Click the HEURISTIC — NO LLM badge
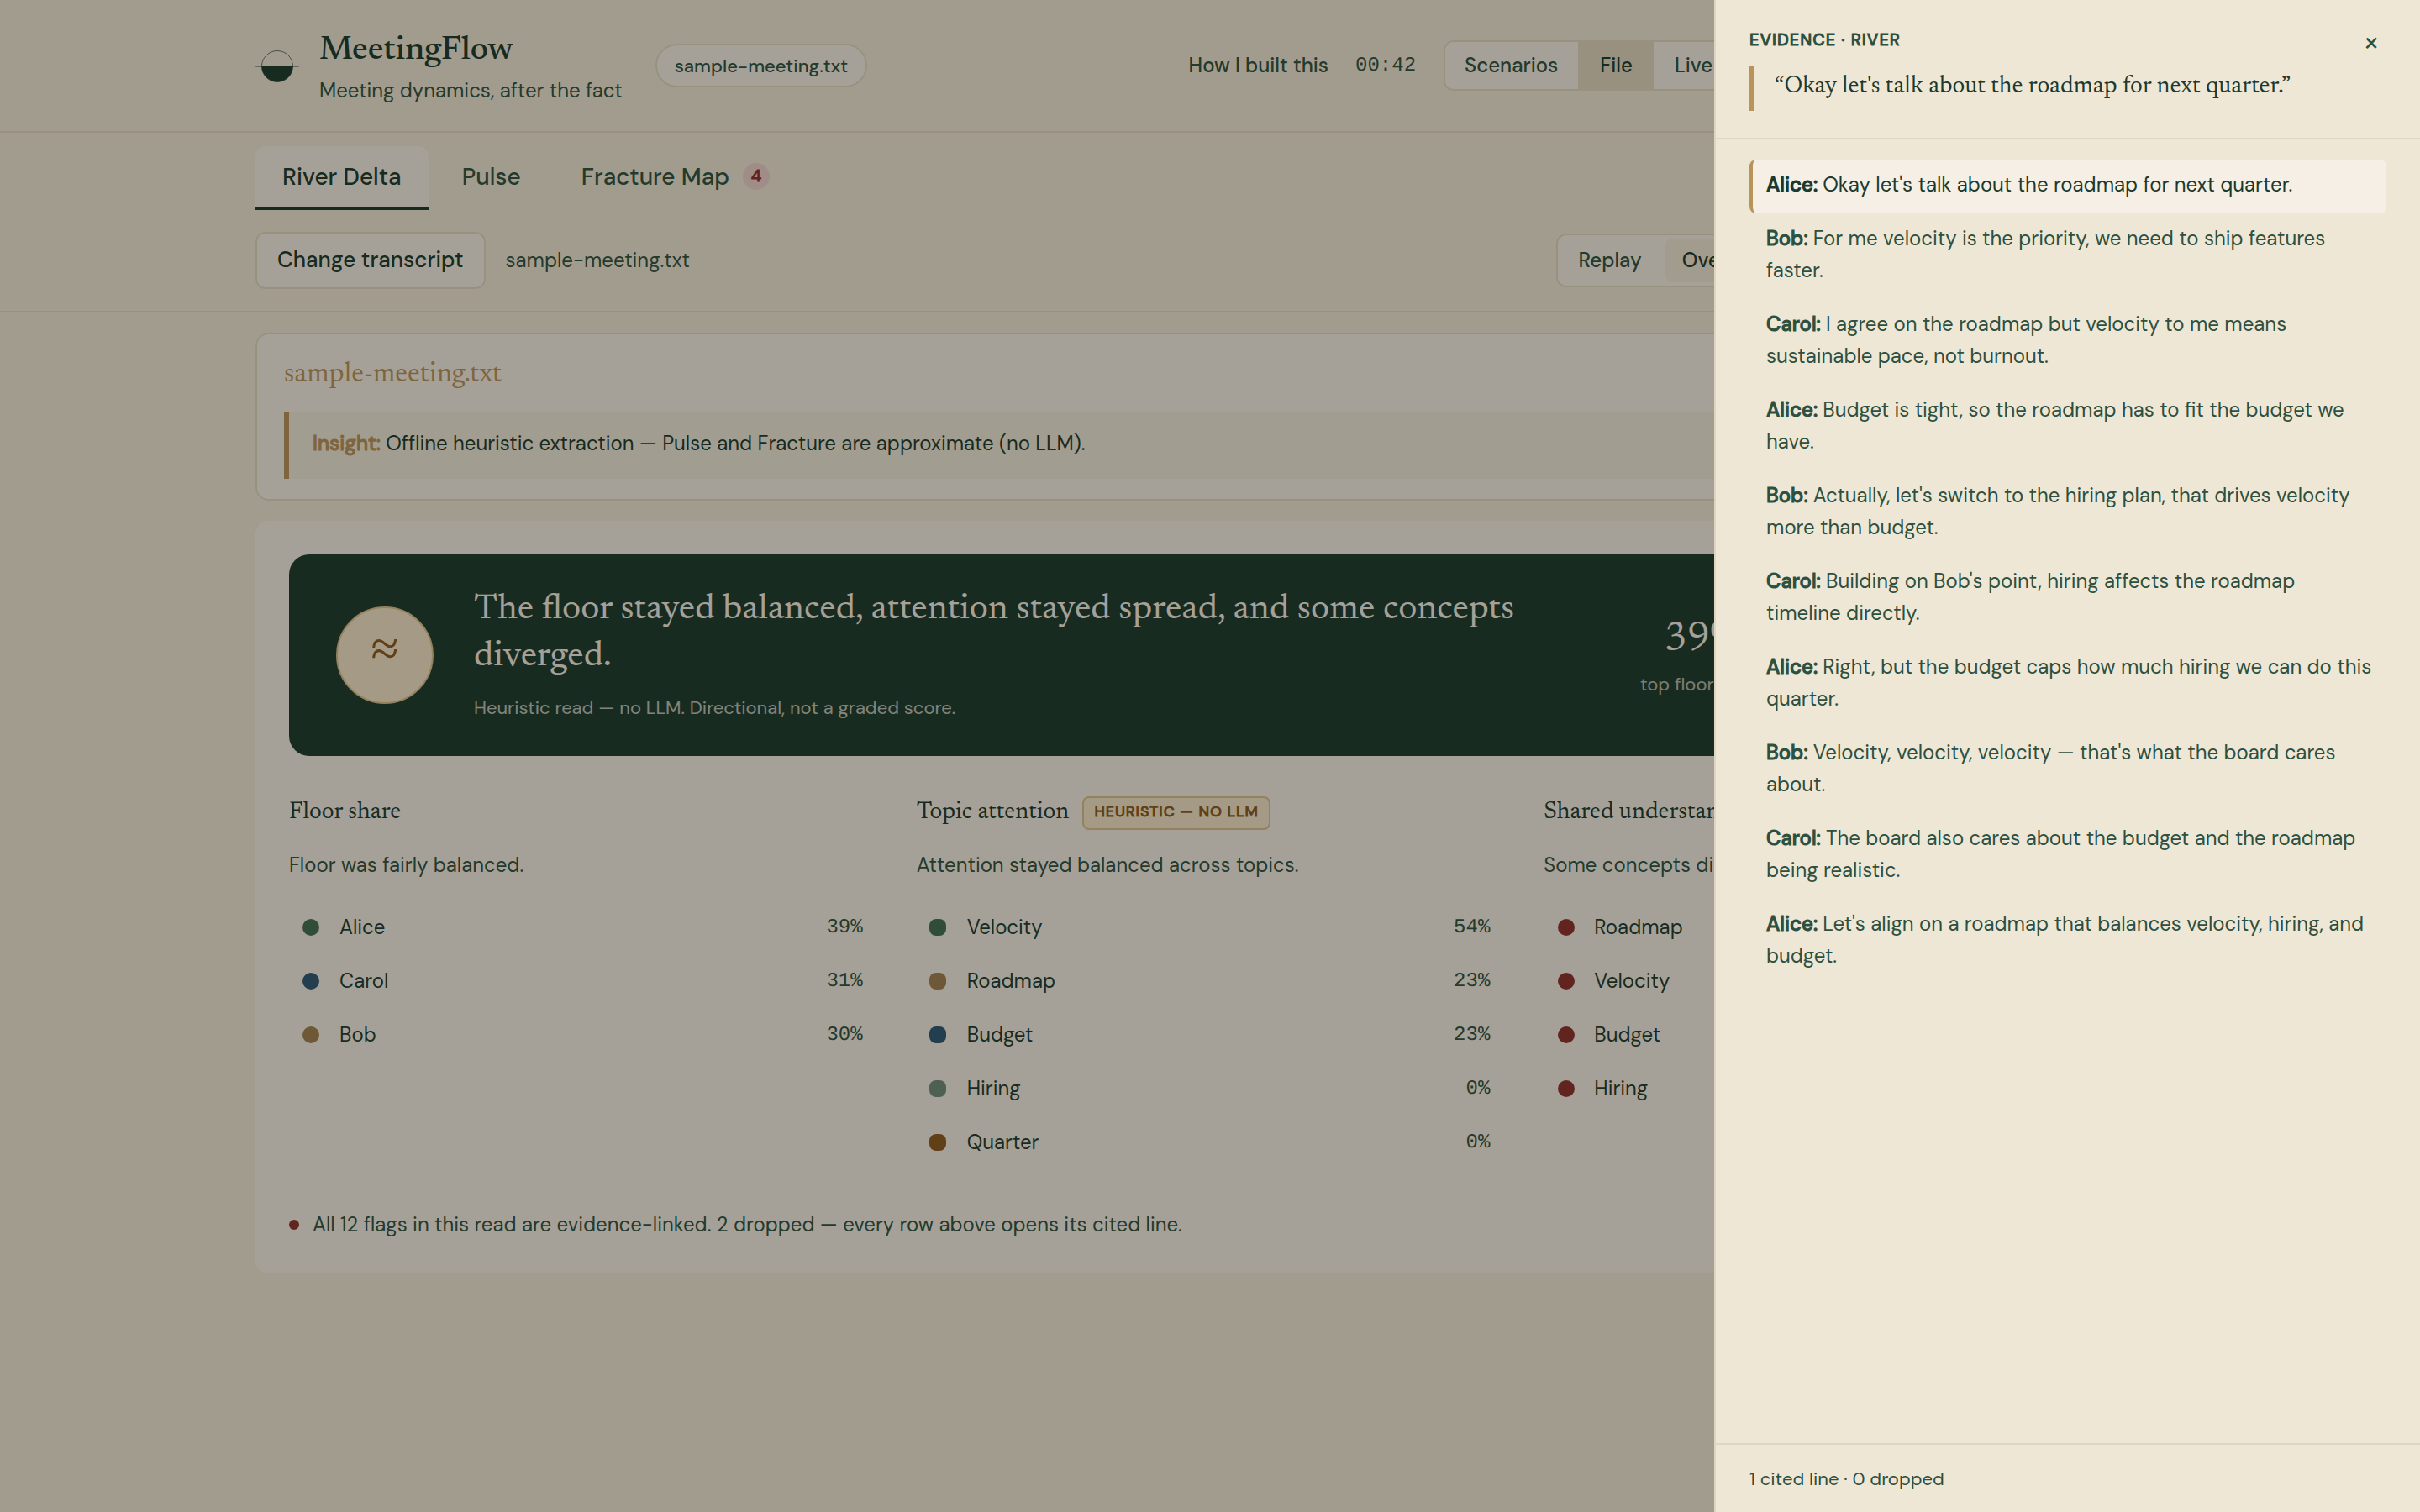The width and height of the screenshot is (2420, 1512). pos(1175,812)
